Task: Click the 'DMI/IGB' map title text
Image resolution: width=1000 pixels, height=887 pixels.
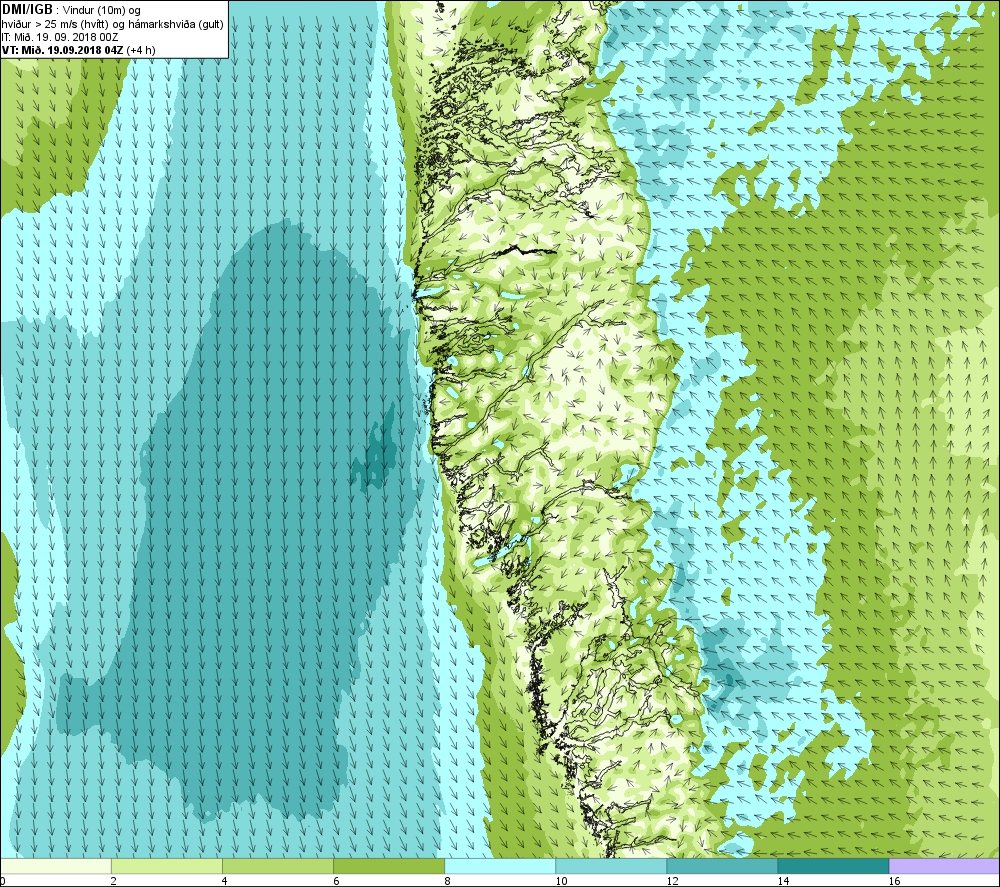Action: point(27,10)
